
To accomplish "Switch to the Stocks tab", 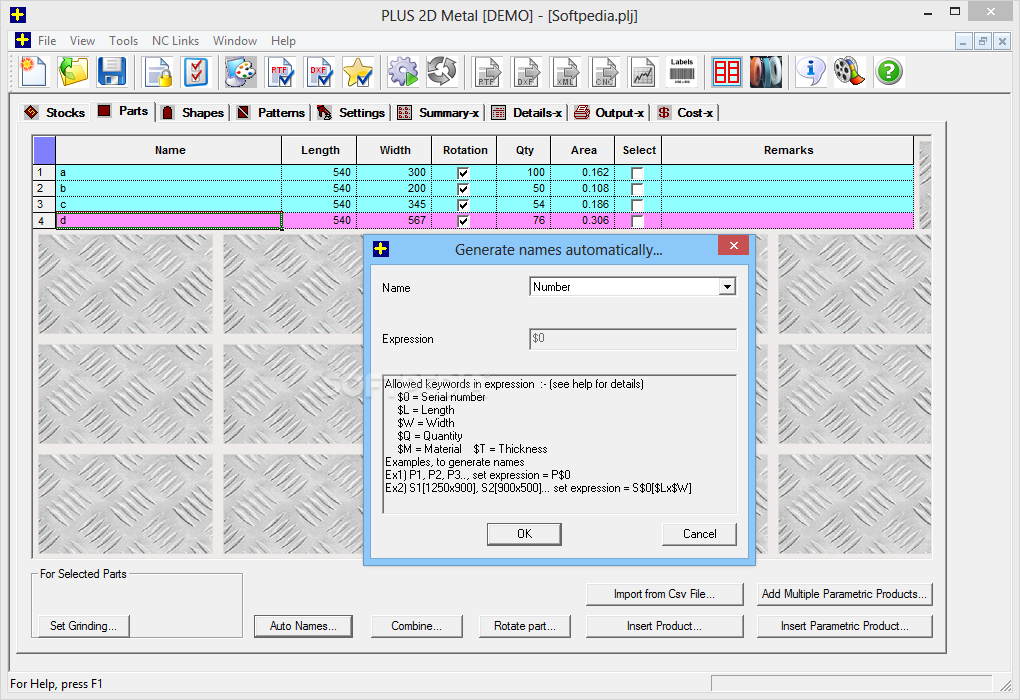I will click(55, 113).
